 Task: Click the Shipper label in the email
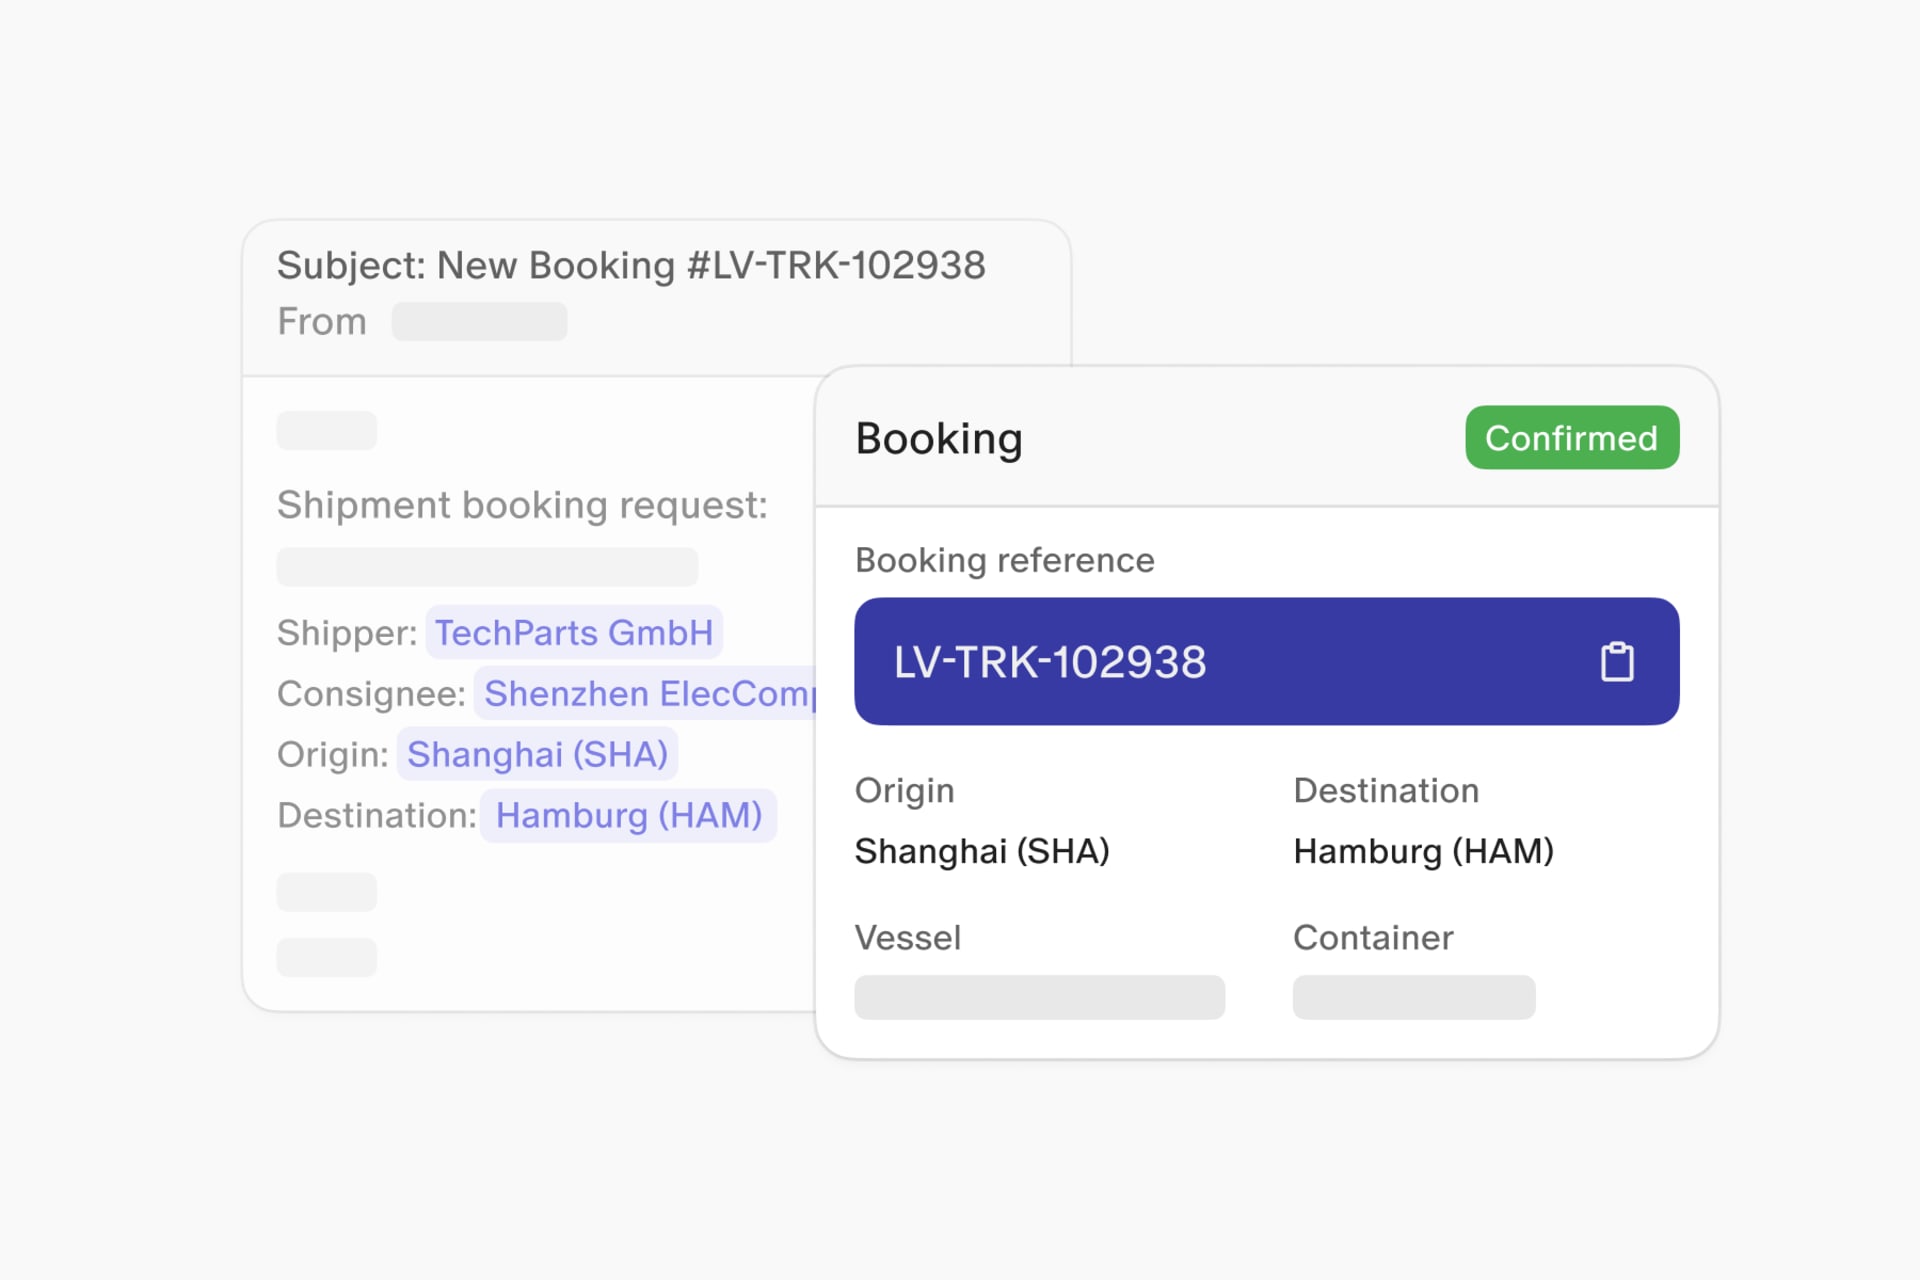tap(346, 634)
